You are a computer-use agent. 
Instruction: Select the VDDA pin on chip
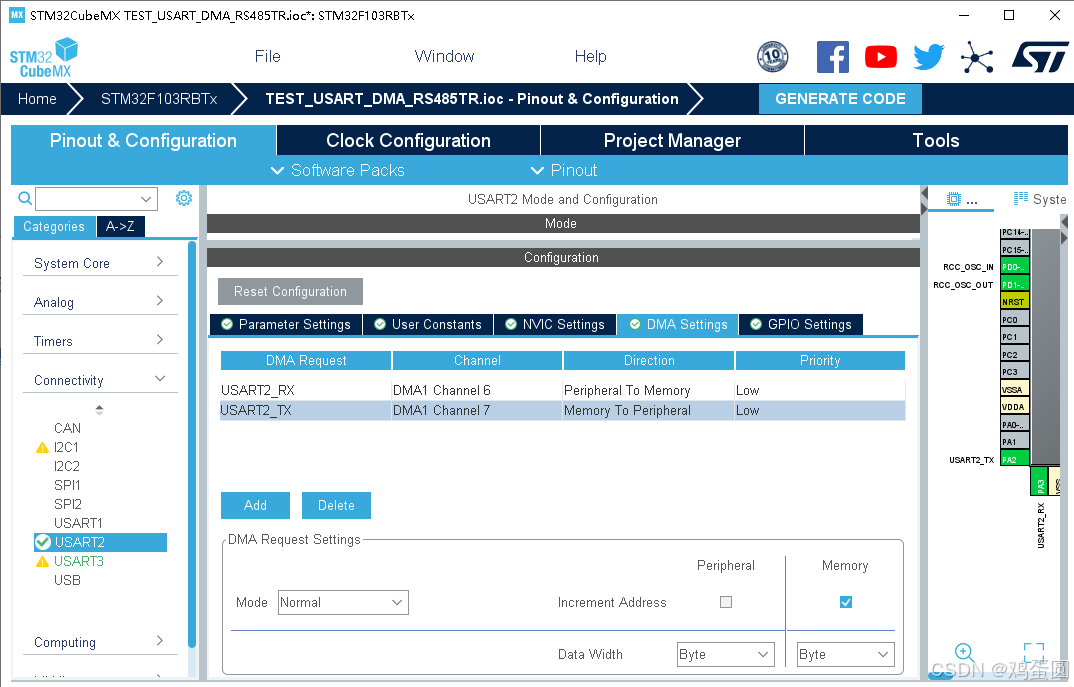click(1014, 406)
